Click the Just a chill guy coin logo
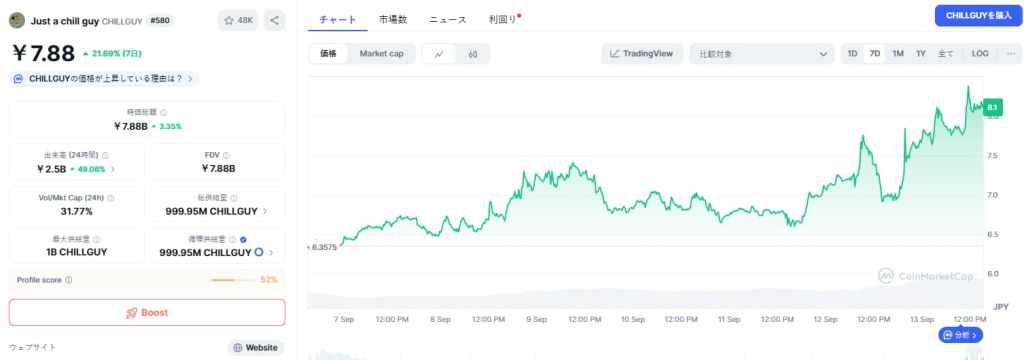This screenshot has width=1024, height=360. pyautogui.click(x=16, y=20)
